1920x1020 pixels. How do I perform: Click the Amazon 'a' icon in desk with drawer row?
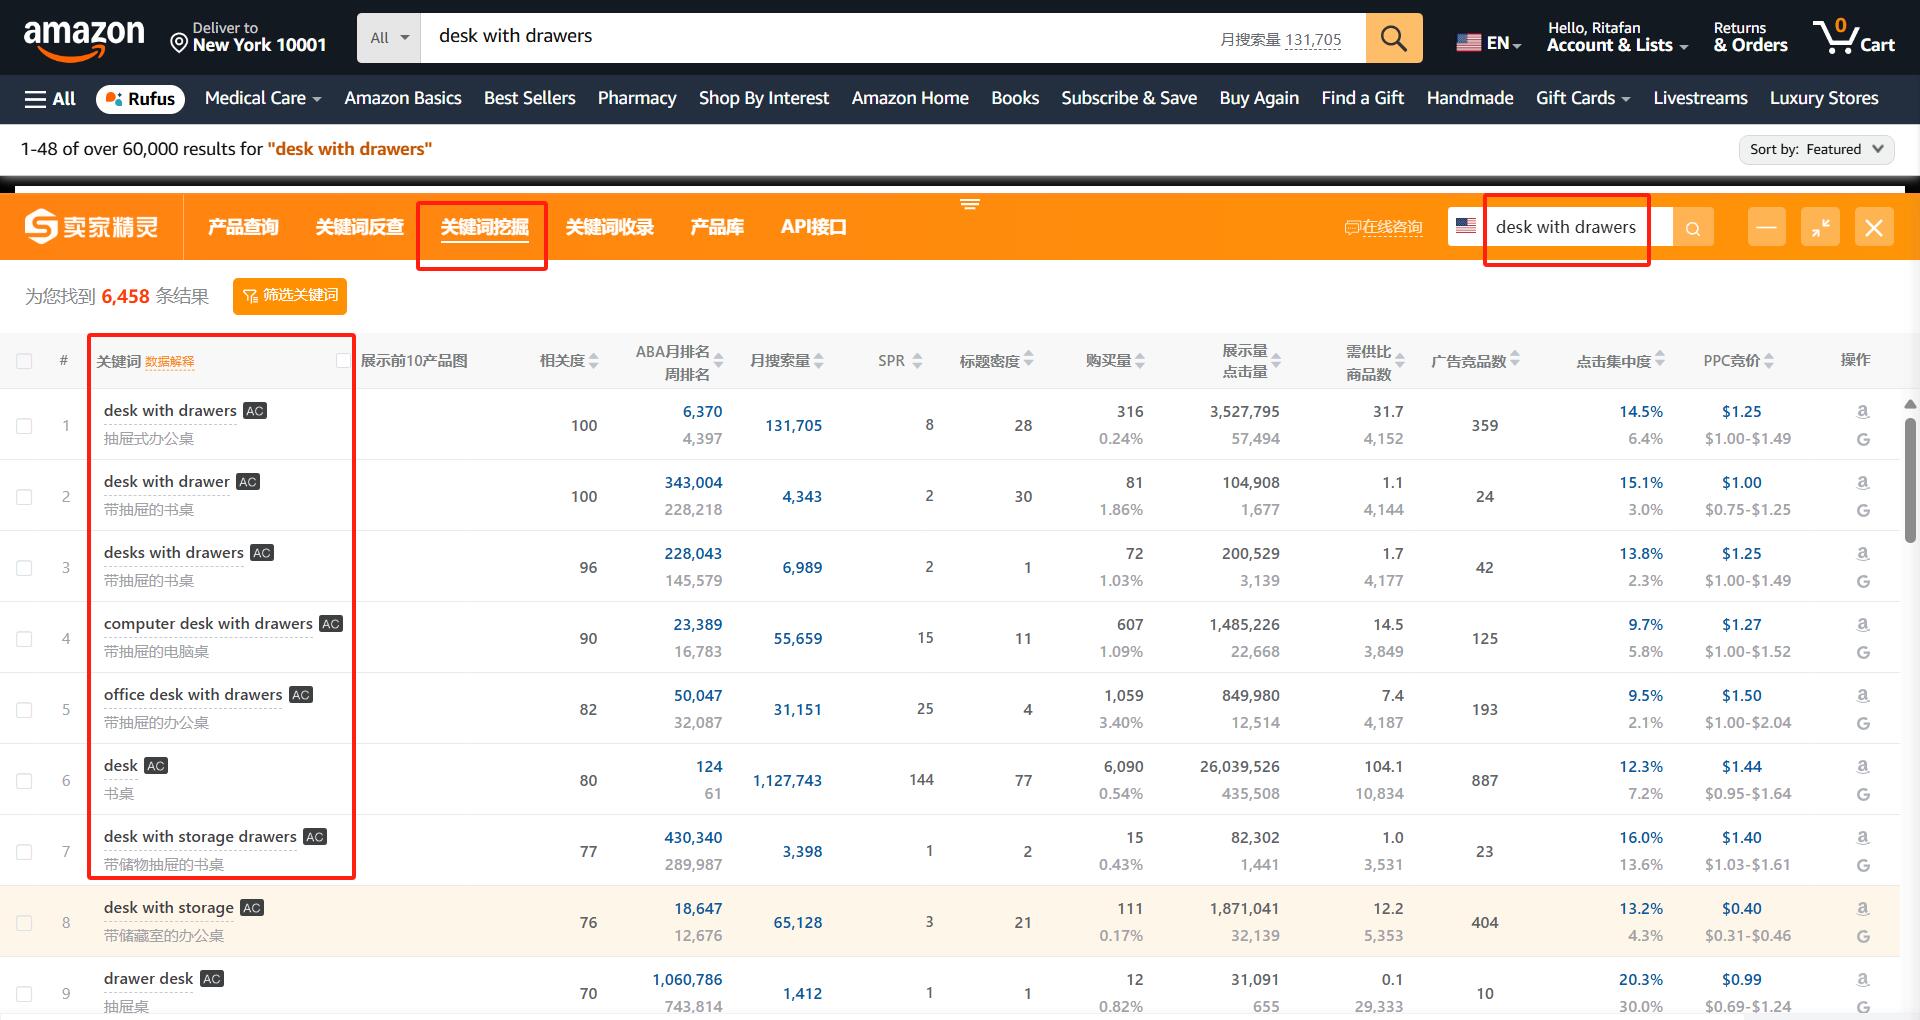coord(1863,482)
